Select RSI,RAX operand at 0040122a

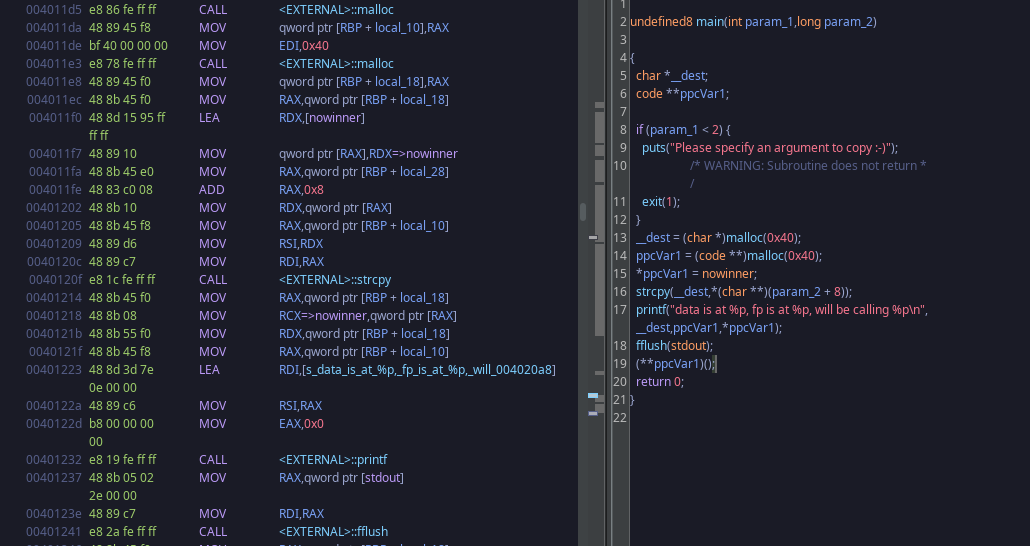coord(300,405)
